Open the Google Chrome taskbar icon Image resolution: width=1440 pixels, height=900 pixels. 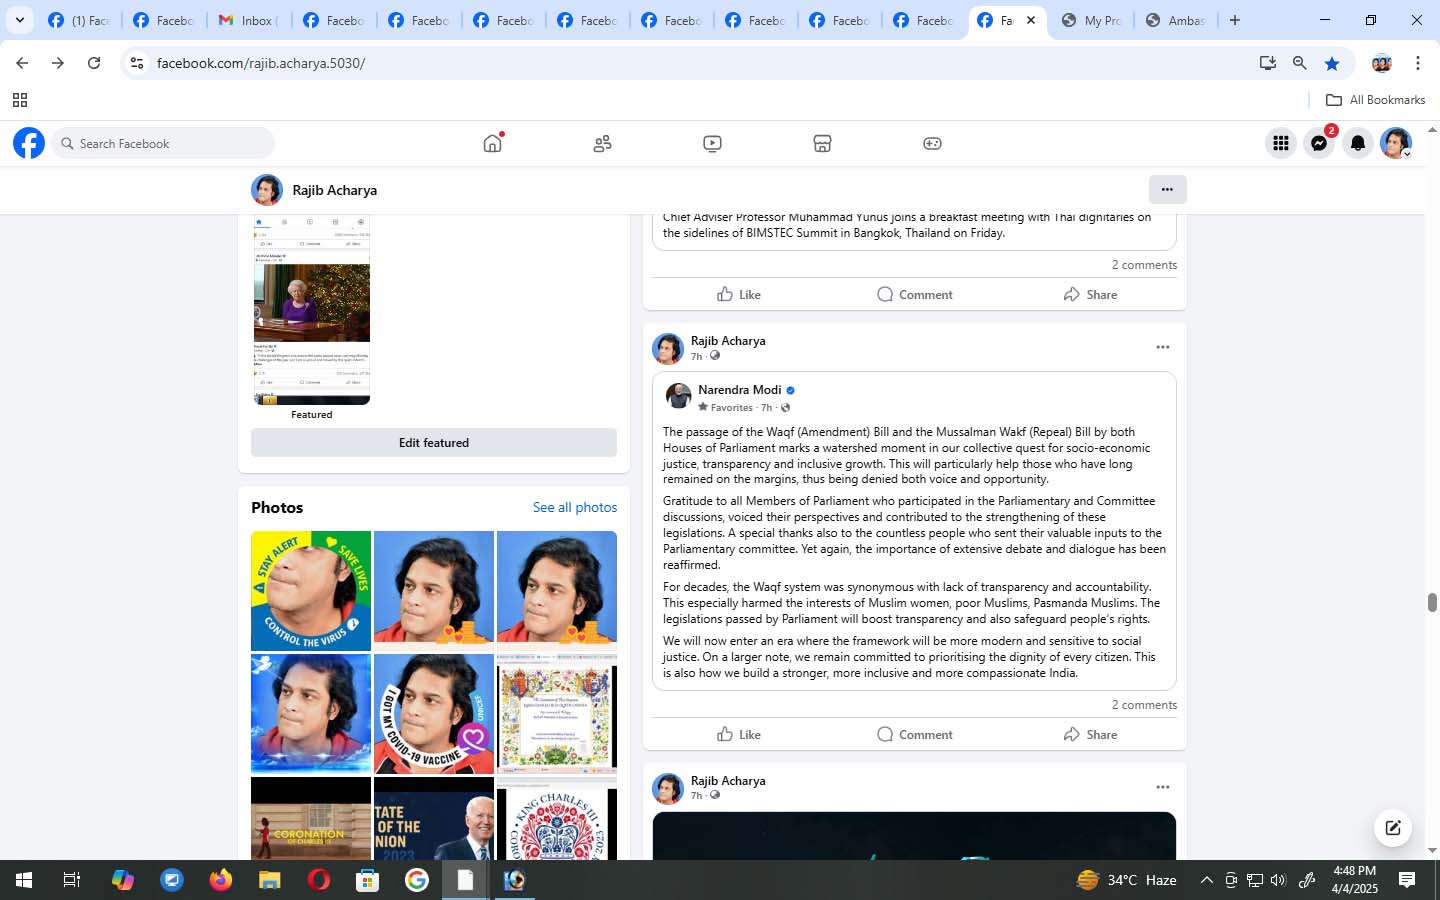[x=416, y=880]
